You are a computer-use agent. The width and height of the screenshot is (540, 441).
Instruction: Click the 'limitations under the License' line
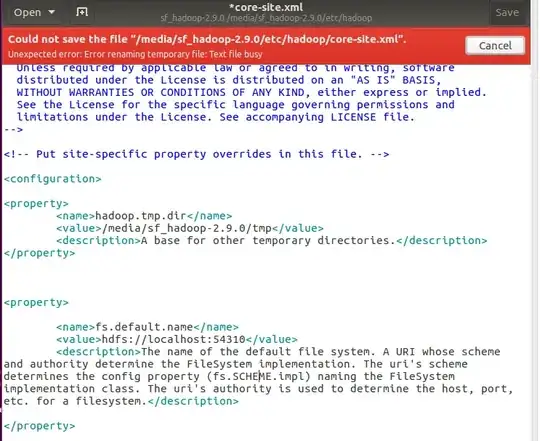216,117
